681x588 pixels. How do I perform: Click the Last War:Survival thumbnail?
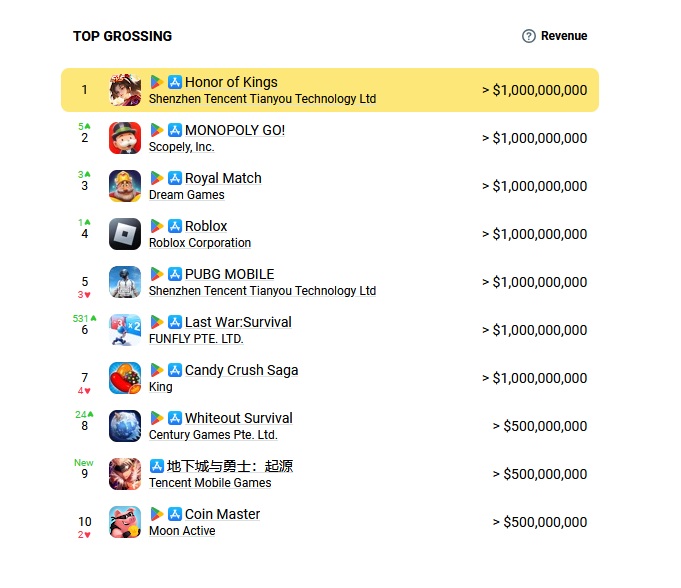coord(125,330)
